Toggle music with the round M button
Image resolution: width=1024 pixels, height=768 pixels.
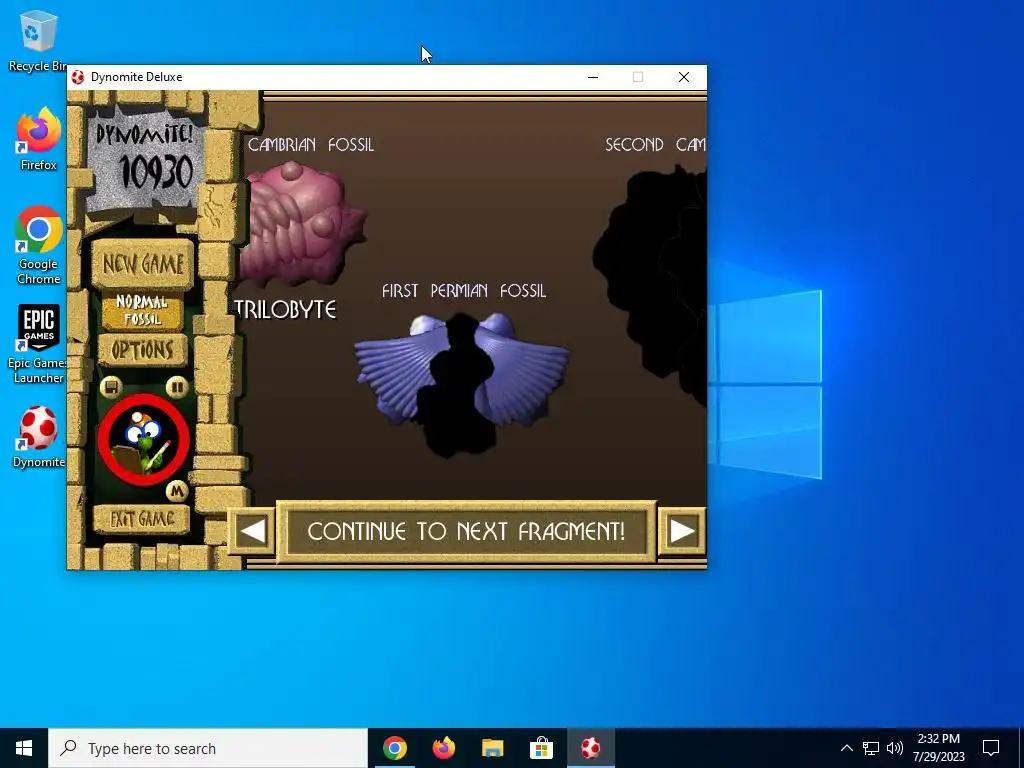pyautogui.click(x=177, y=490)
